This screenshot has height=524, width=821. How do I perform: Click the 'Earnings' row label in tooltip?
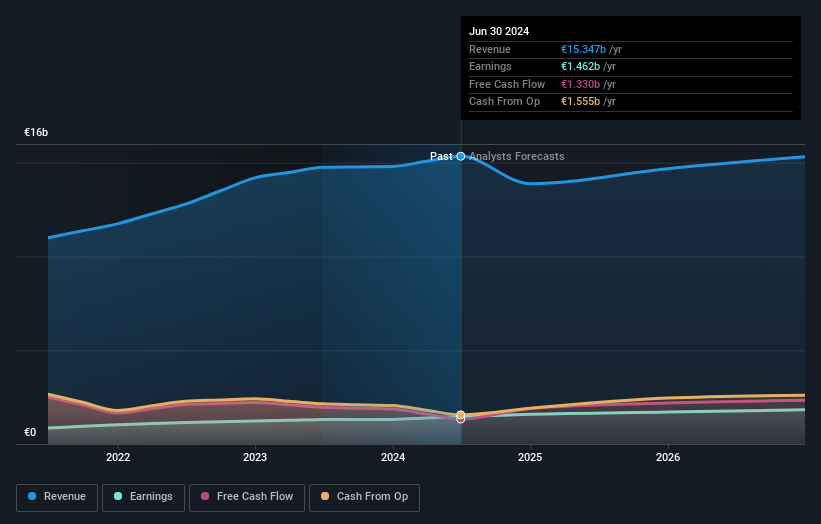490,66
